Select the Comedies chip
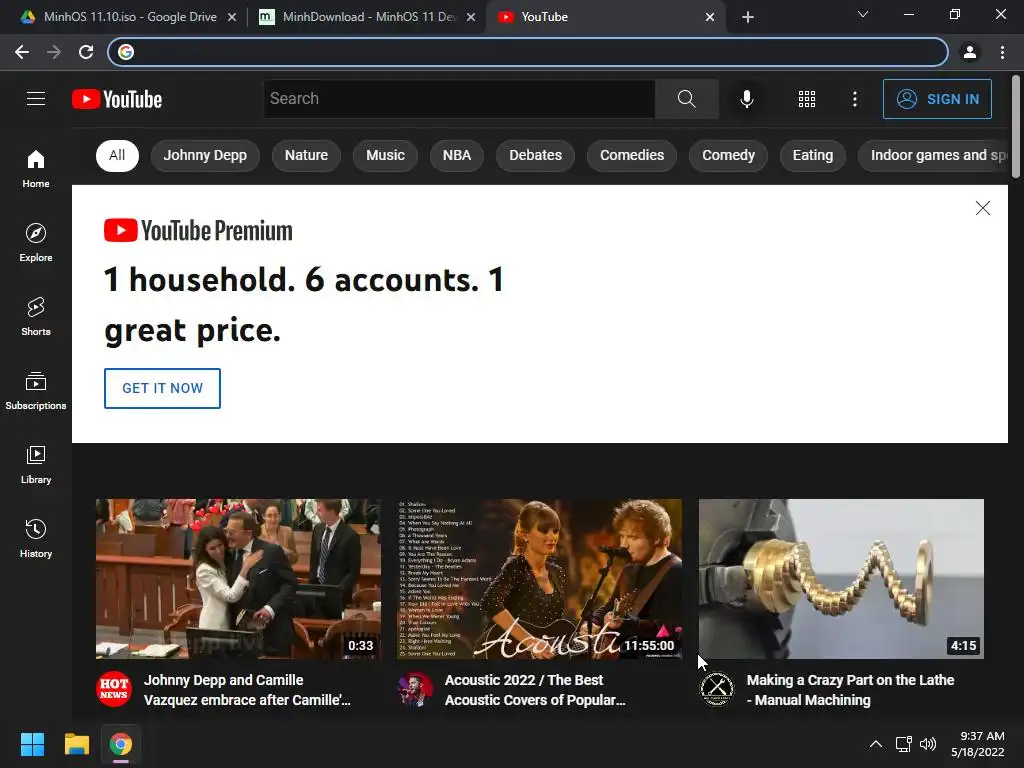This screenshot has height=768, width=1024. tap(632, 155)
